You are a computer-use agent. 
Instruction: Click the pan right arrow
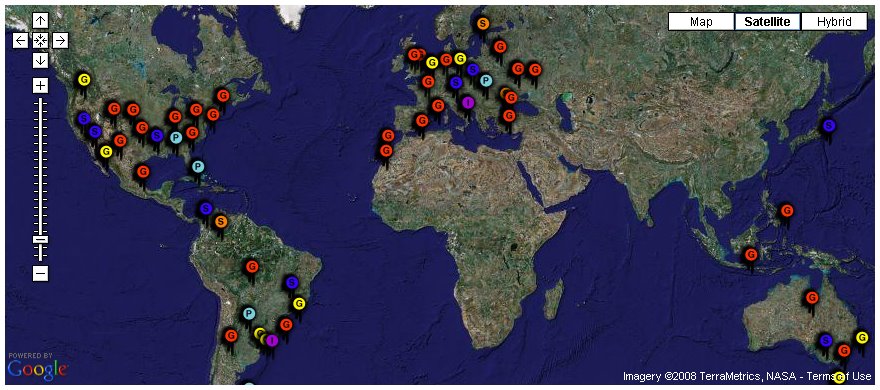click(x=61, y=40)
